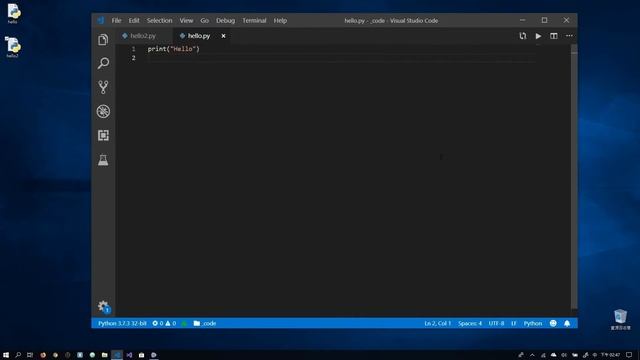Open the Windows Start menu

[6, 355]
